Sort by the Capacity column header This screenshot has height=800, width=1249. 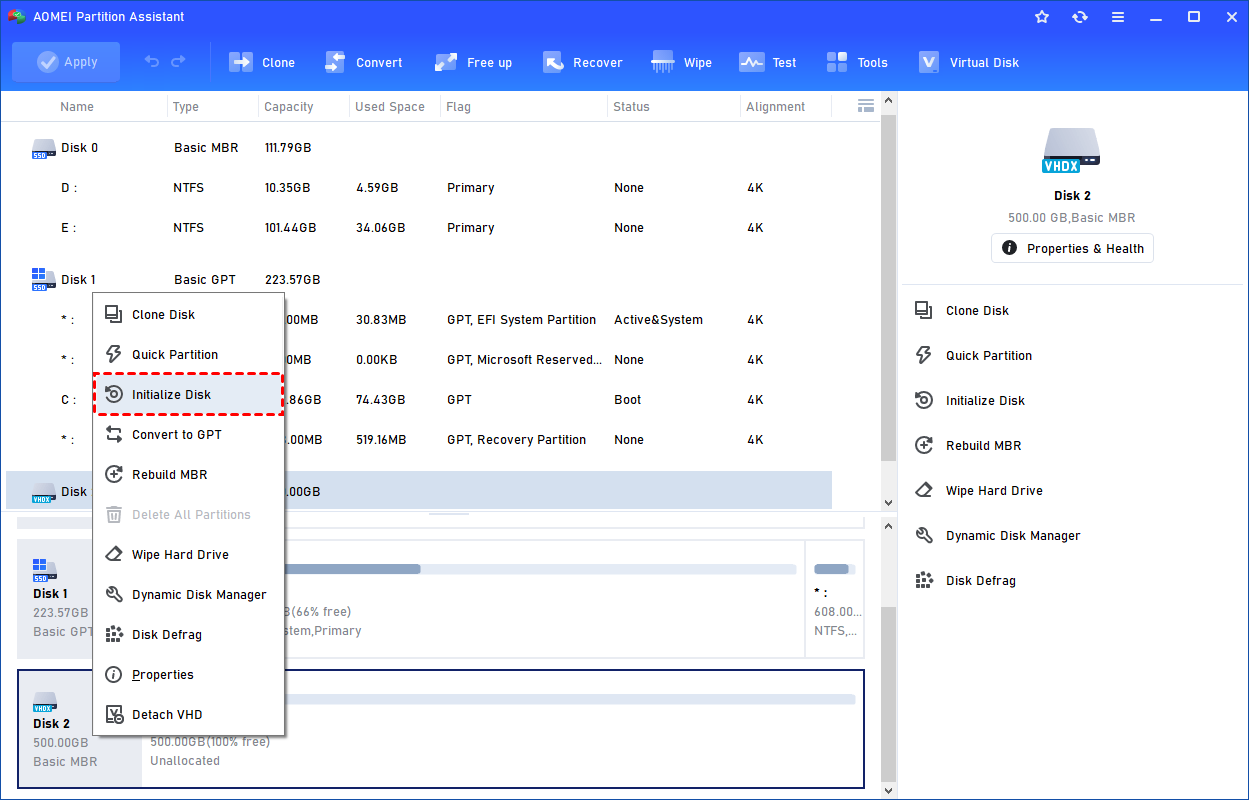click(288, 106)
